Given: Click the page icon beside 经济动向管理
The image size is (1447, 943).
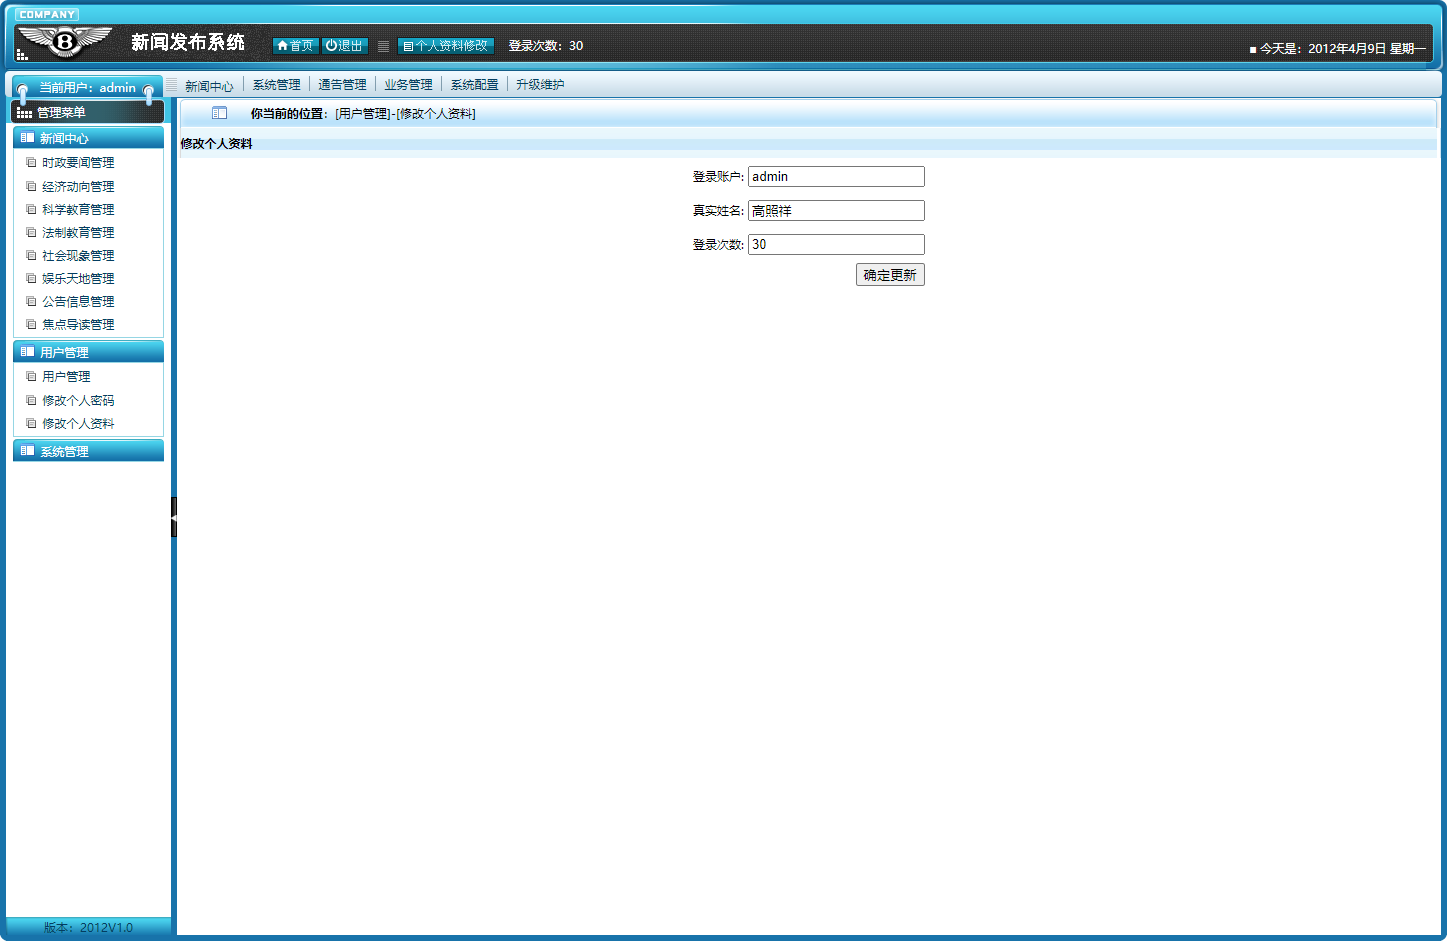Looking at the screenshot, I should (x=31, y=186).
